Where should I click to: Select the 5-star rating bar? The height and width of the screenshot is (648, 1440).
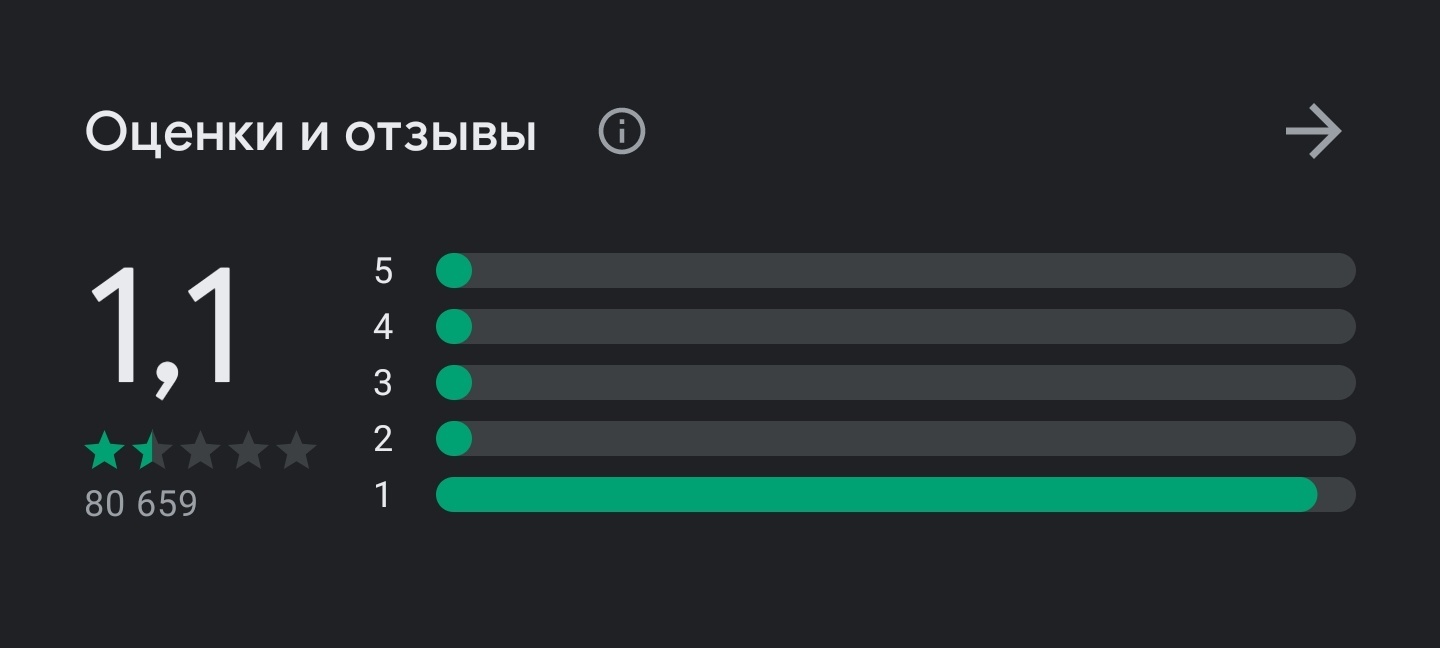896,271
